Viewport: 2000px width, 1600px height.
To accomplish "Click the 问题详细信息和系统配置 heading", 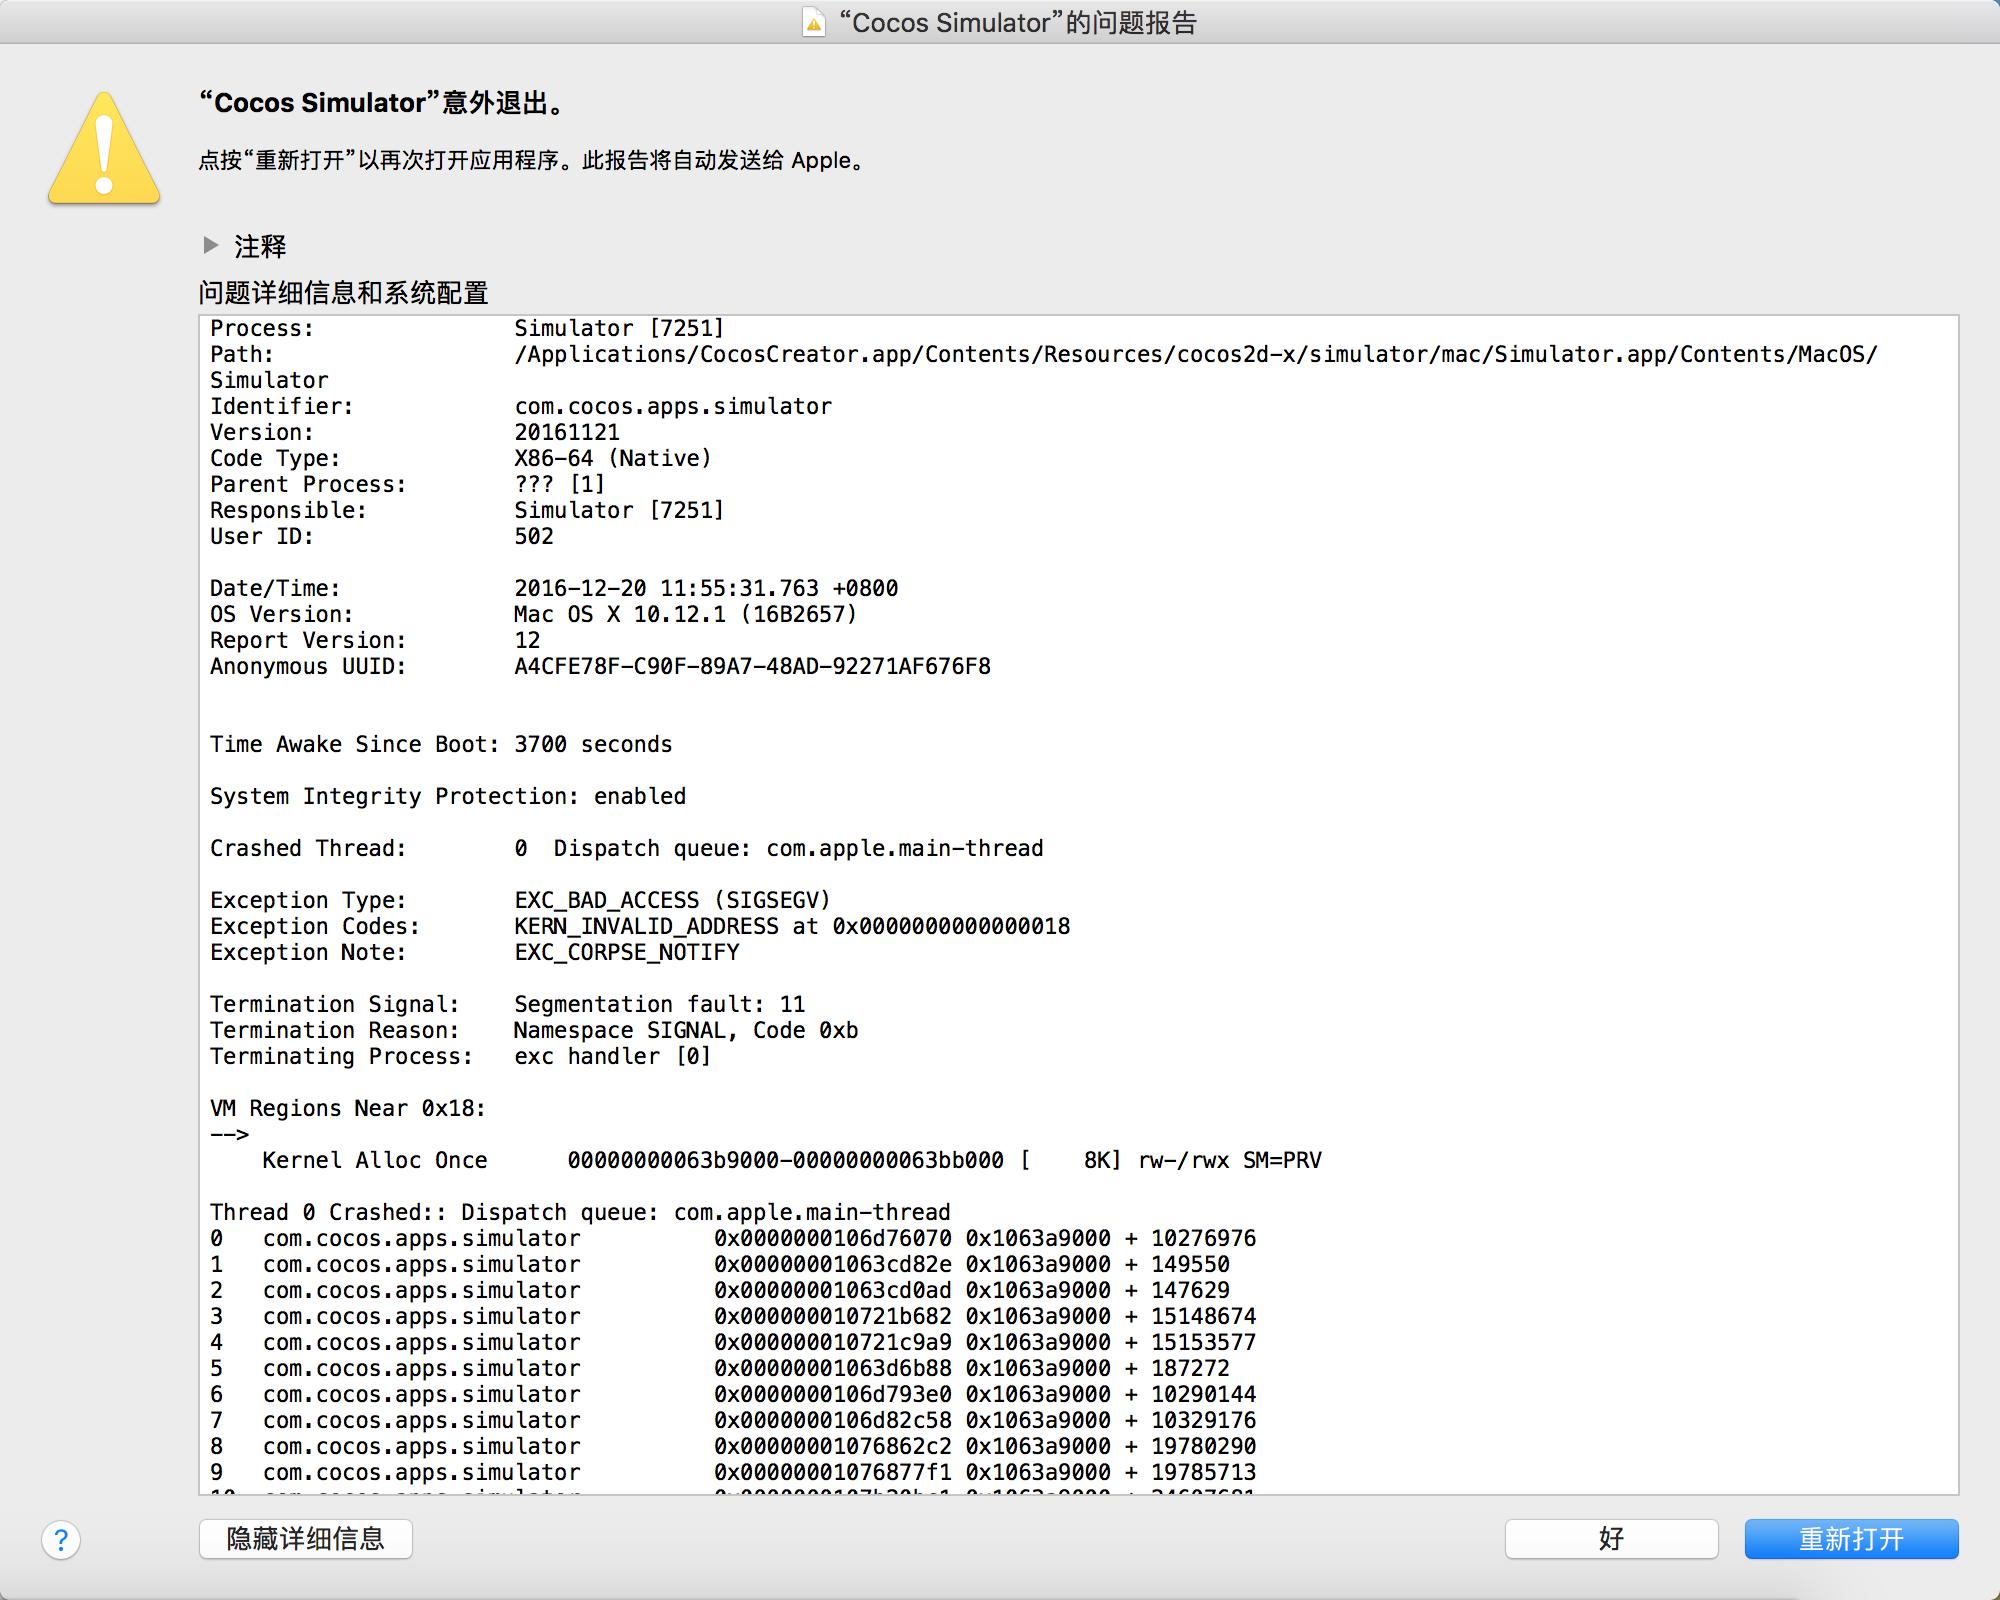I will click(x=343, y=293).
